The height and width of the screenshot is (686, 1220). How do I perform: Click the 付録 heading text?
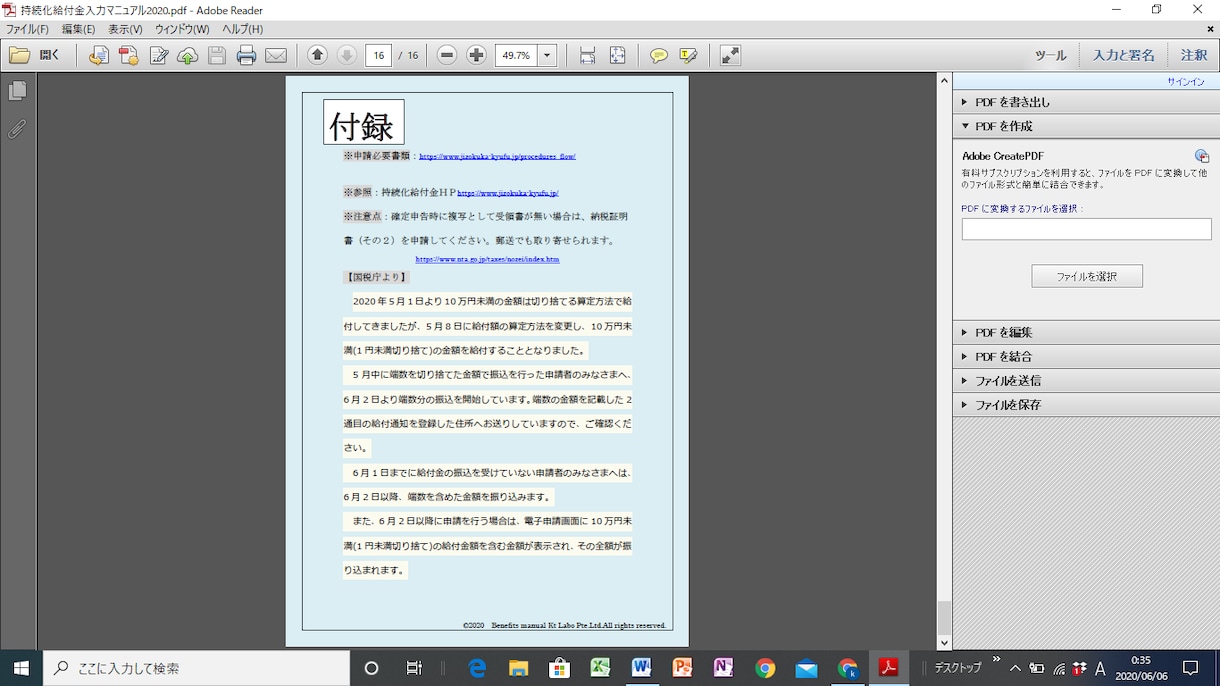click(x=363, y=124)
